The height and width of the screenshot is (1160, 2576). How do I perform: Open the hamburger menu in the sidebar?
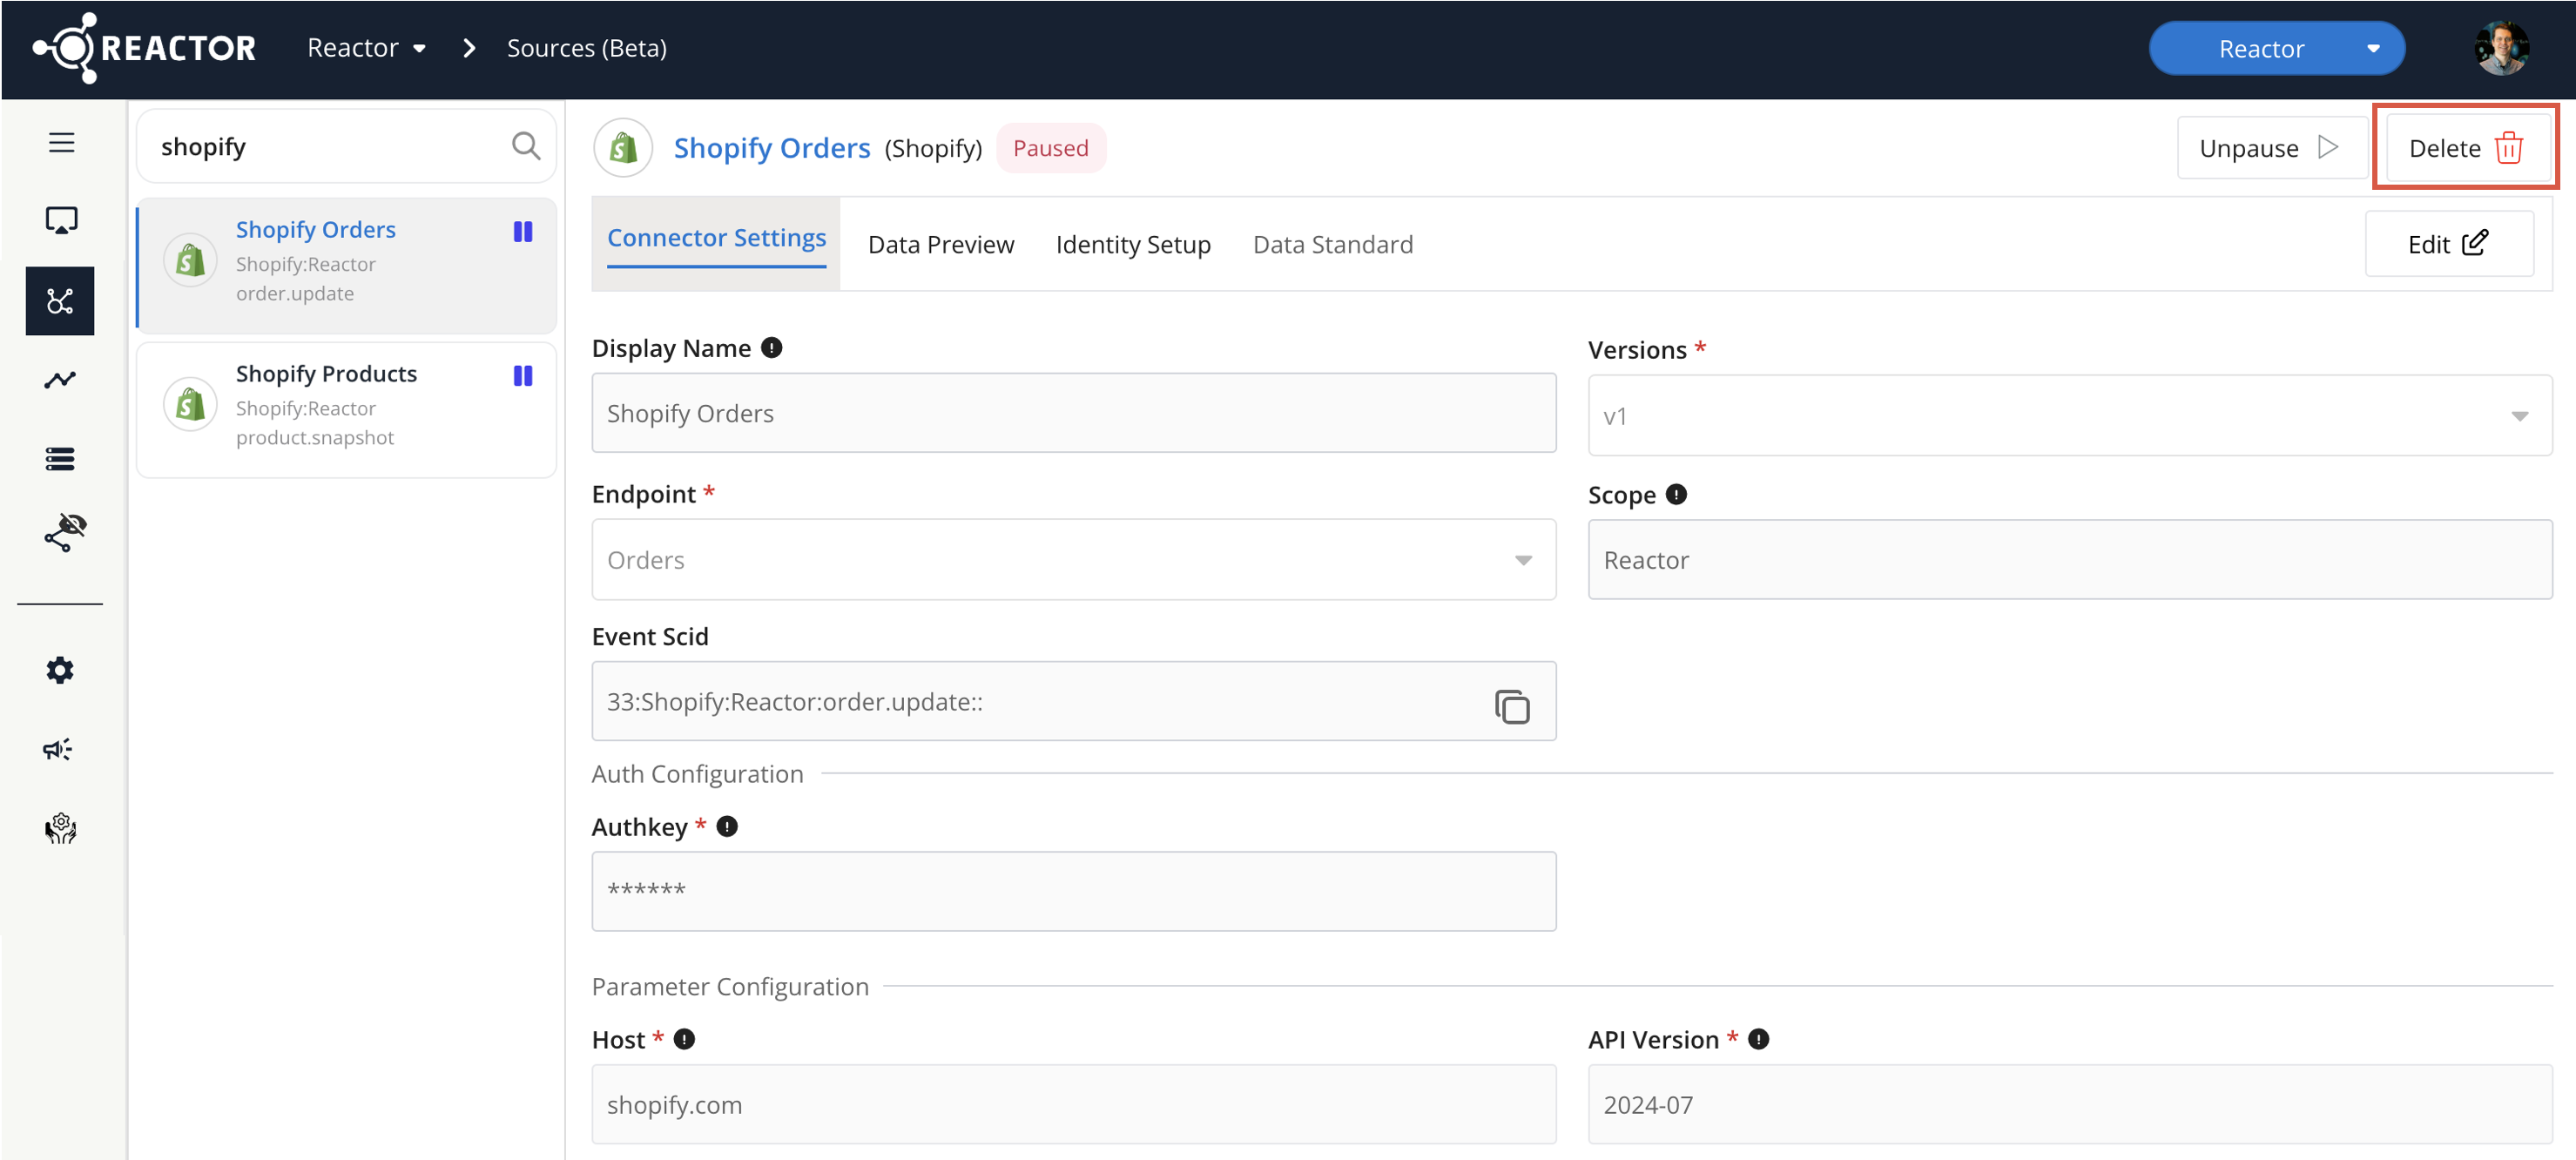pos(61,143)
